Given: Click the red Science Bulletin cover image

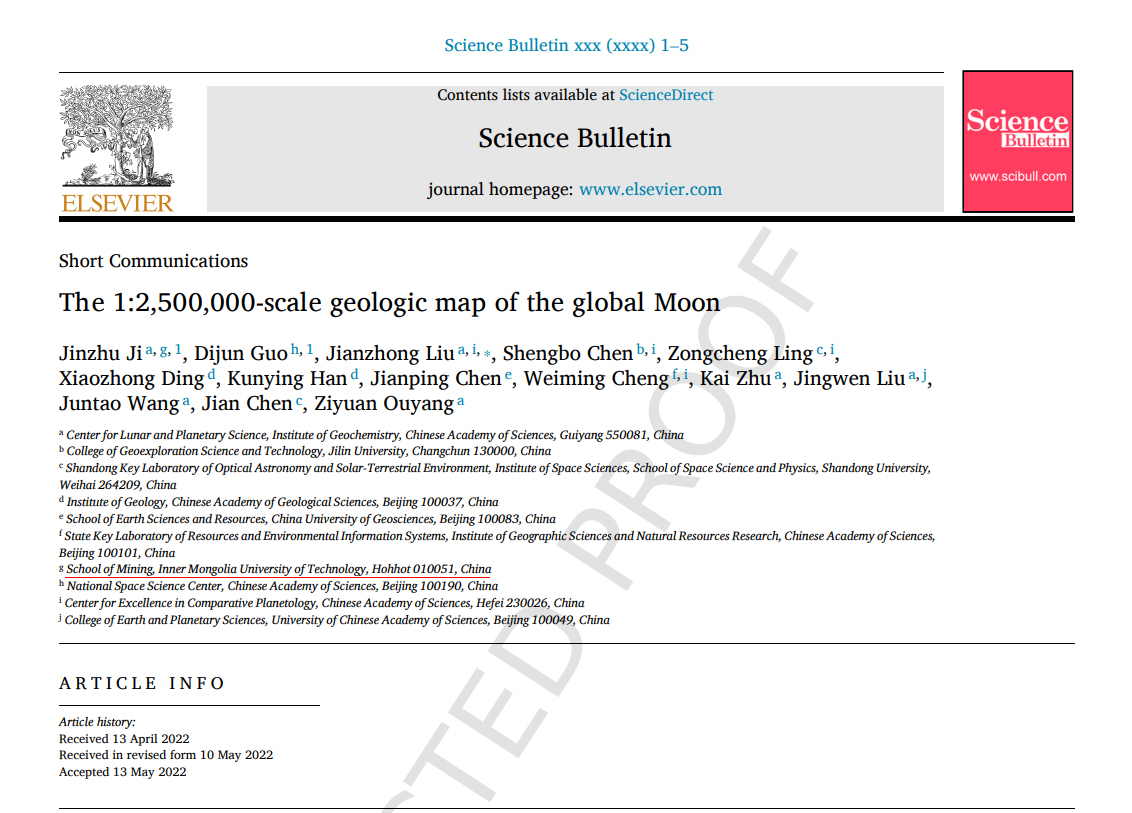Looking at the screenshot, I should [1017, 141].
